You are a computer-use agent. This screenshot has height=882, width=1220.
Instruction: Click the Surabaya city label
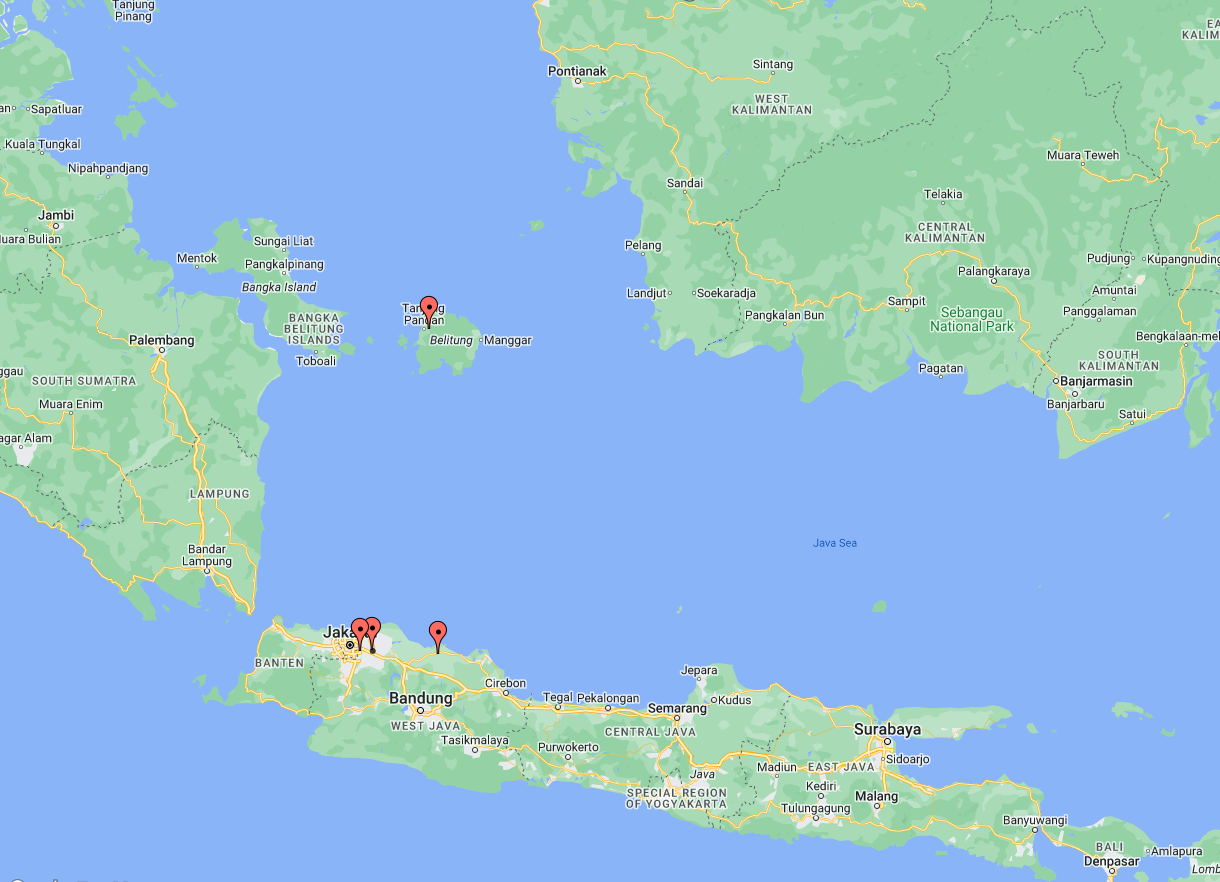pyautogui.click(x=887, y=729)
